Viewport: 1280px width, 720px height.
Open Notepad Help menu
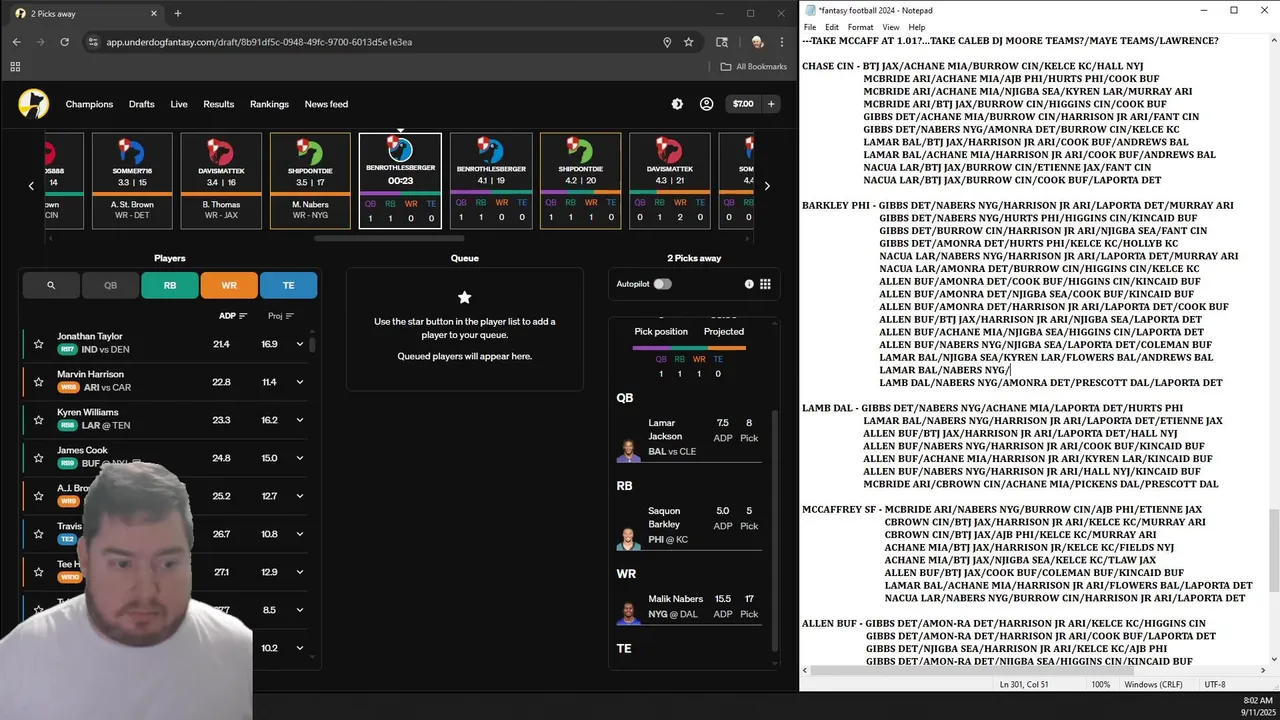(917, 27)
